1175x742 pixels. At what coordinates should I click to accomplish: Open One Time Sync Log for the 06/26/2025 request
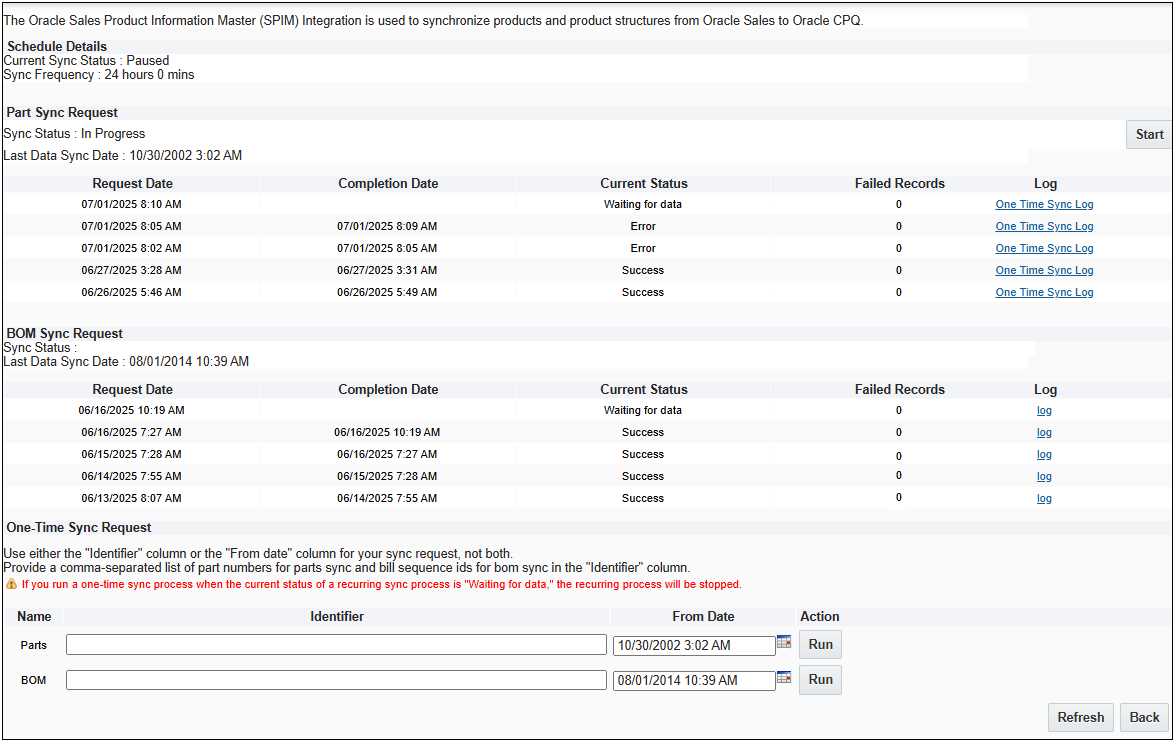pyautogui.click(x=1044, y=292)
